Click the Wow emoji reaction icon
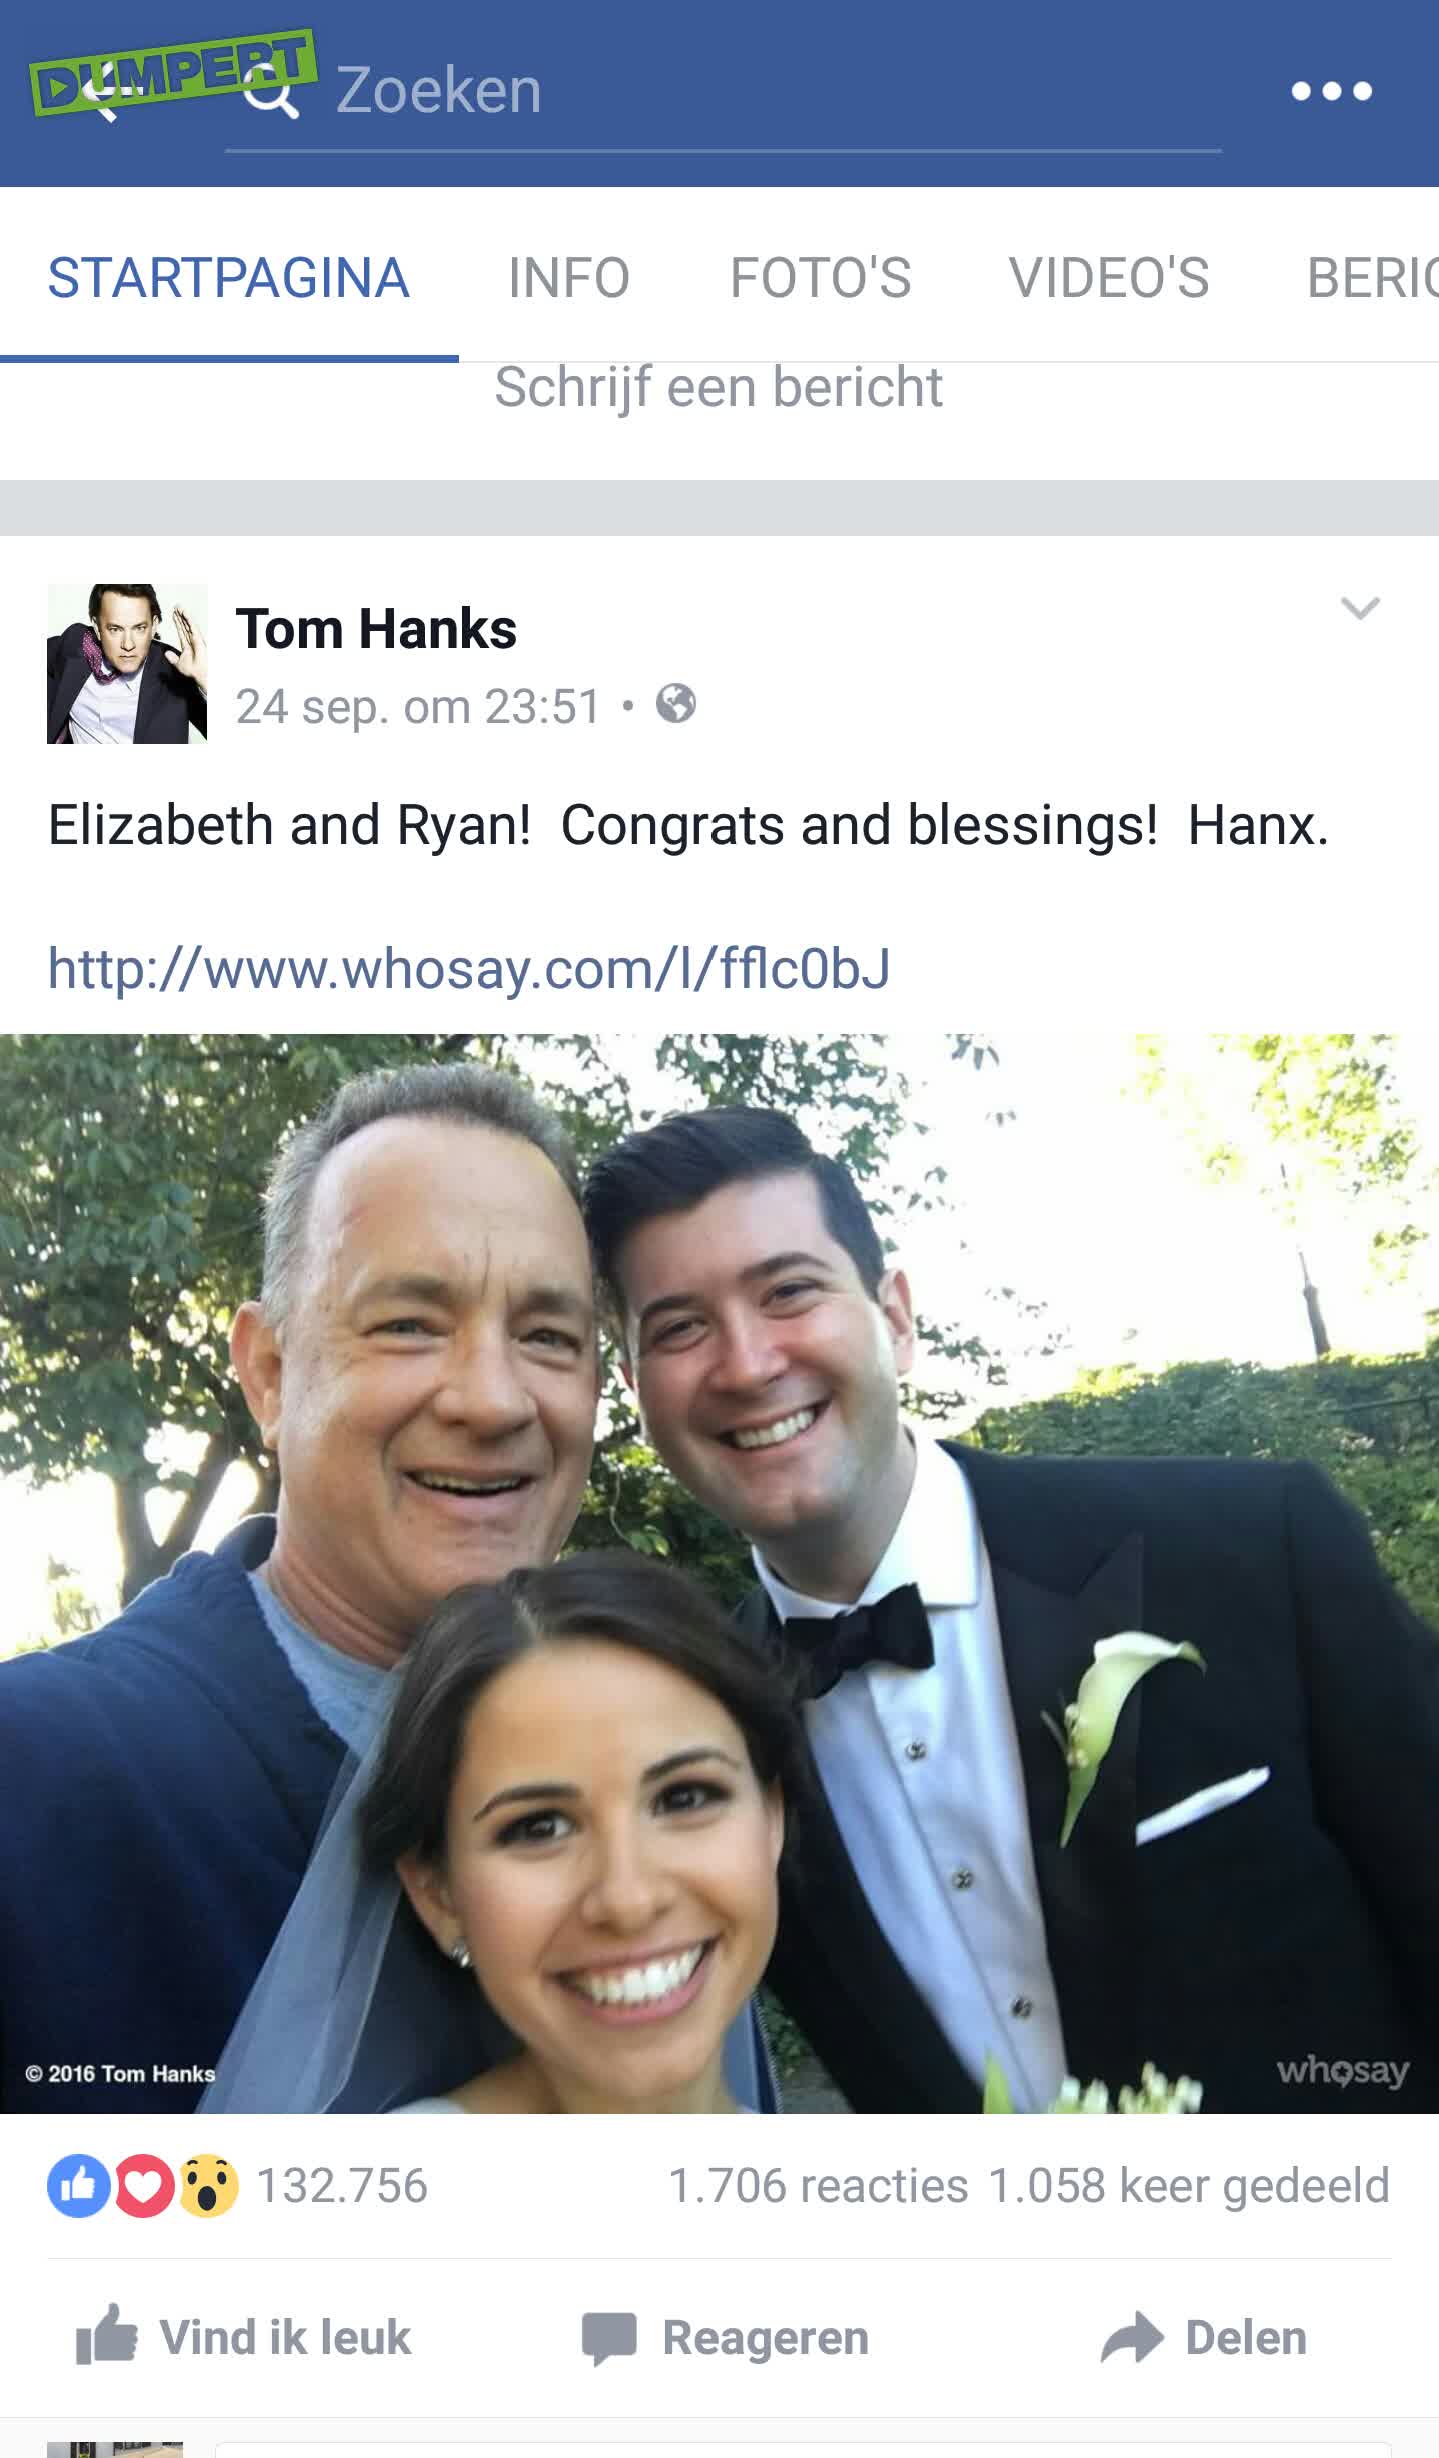 (208, 2185)
